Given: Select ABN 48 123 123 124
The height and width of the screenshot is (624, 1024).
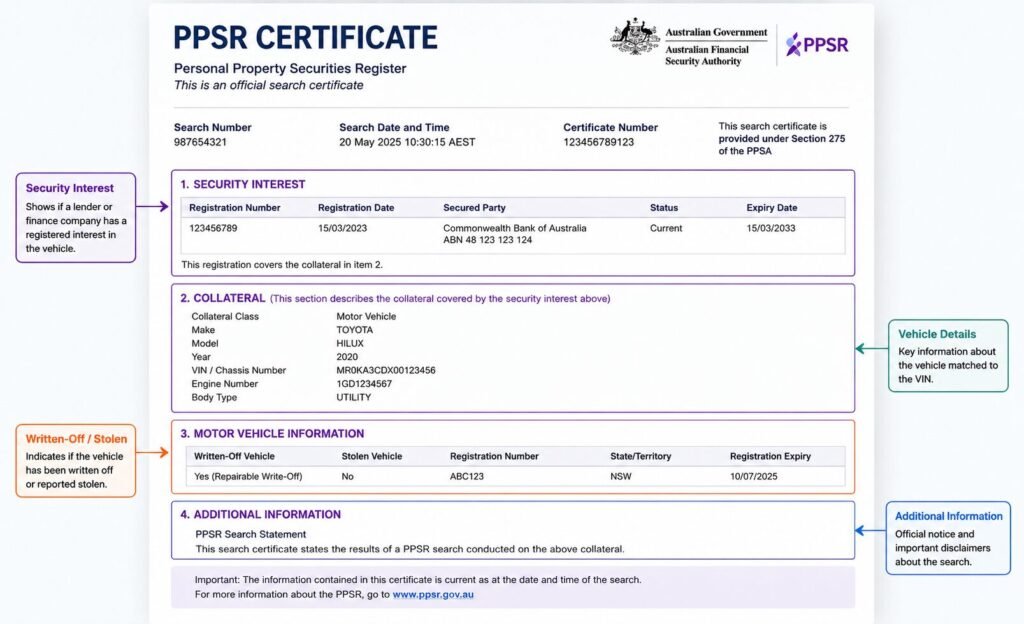Looking at the screenshot, I should pos(487,240).
